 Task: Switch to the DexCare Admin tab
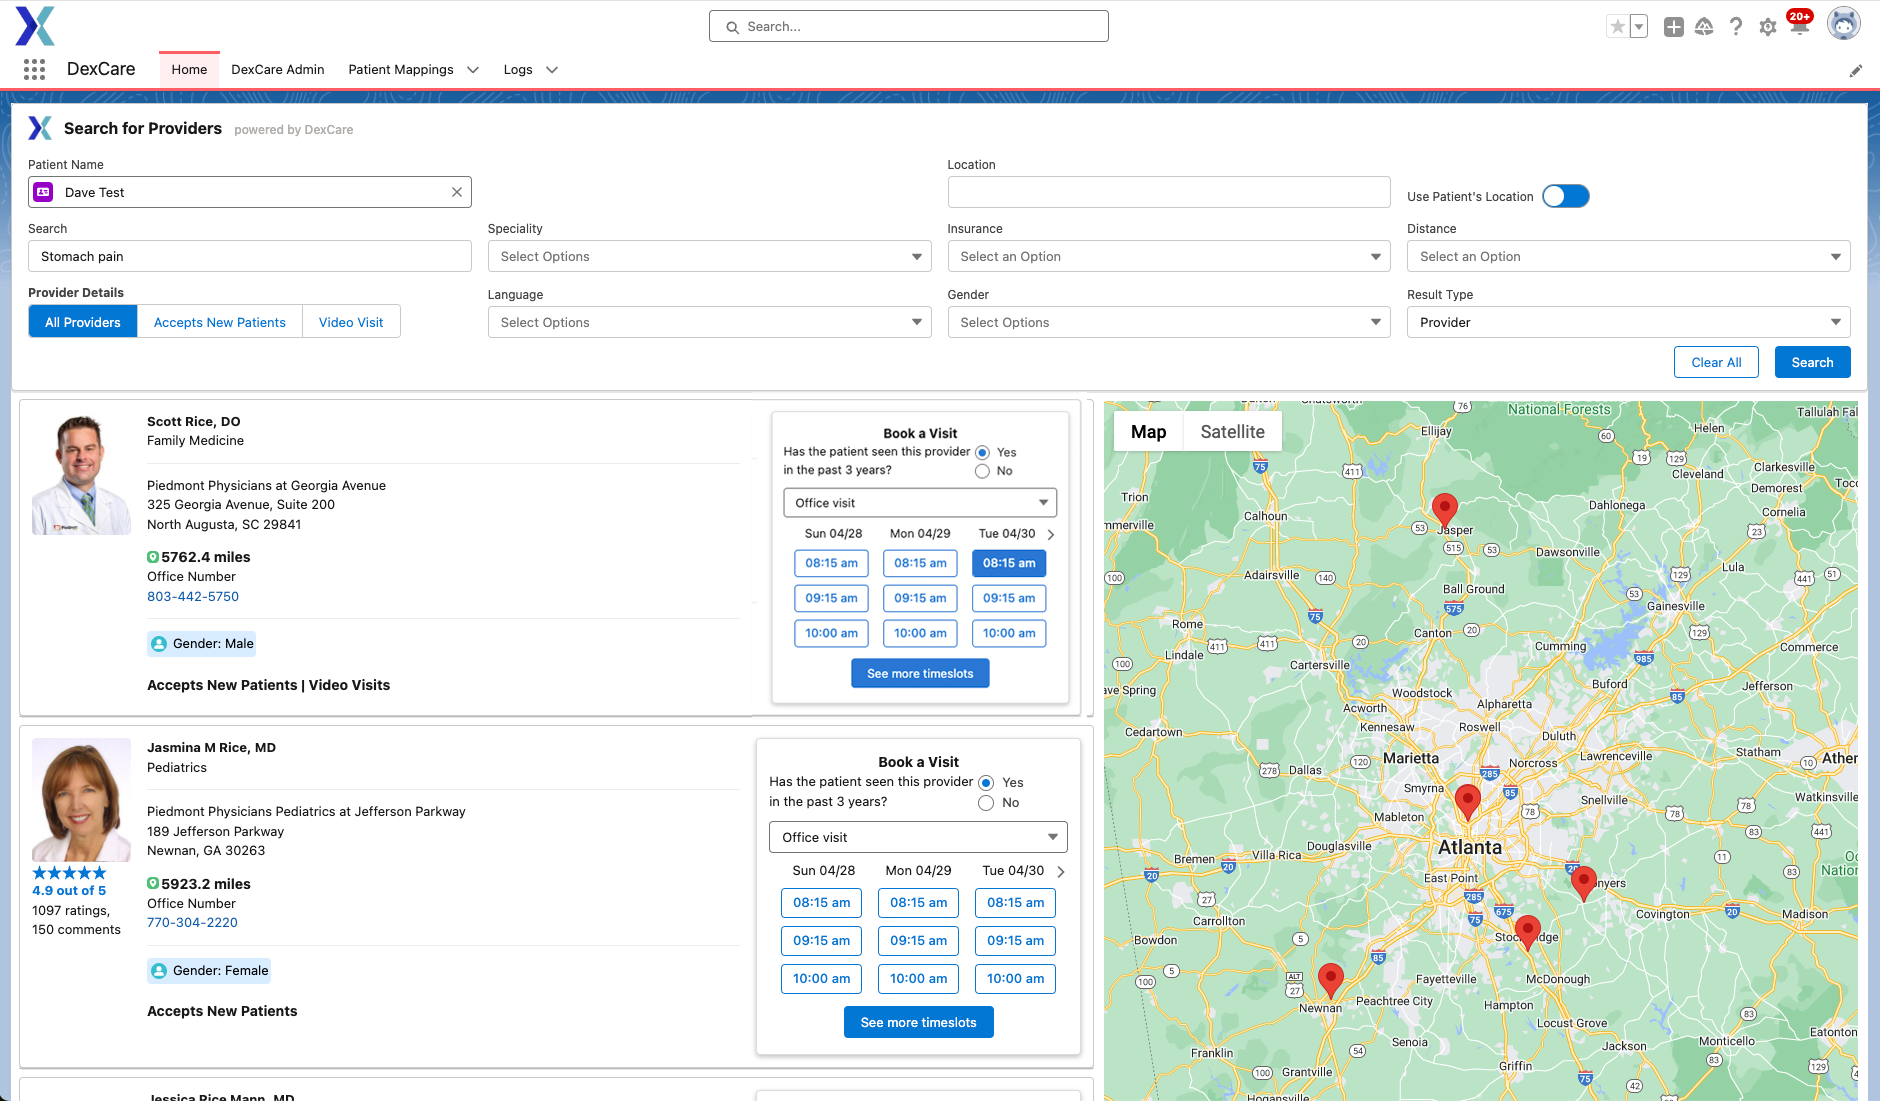coord(278,69)
